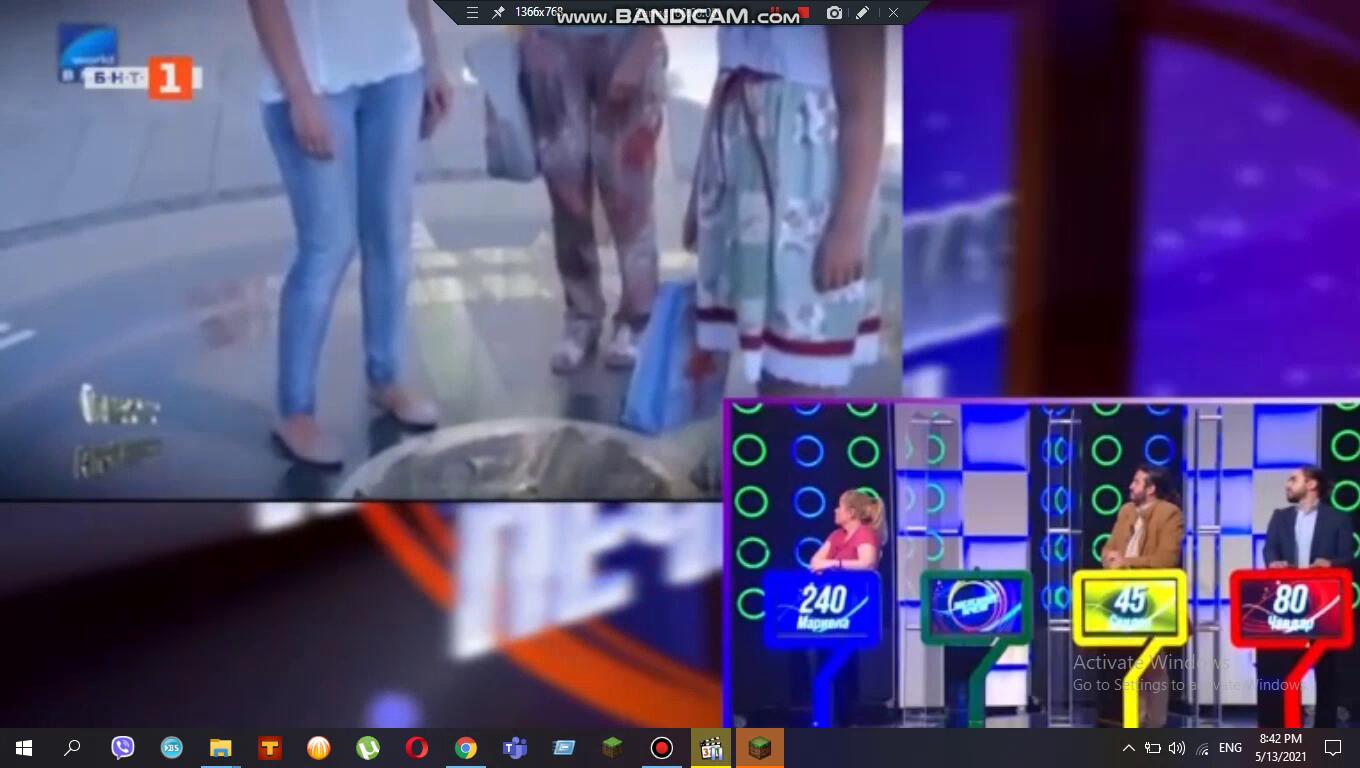The image size is (1360, 768).
Task: Expand the hidden system tray icons
Action: 1129,748
